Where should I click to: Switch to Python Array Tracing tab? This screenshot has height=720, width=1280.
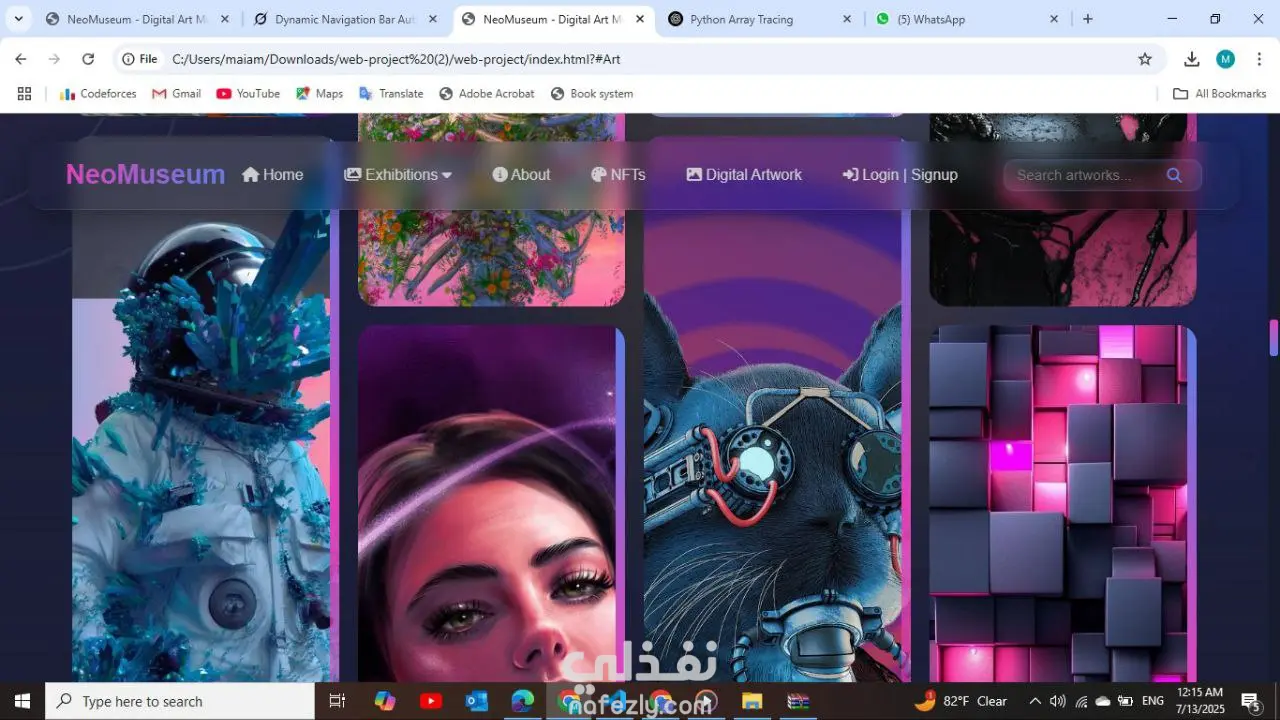tap(761, 19)
